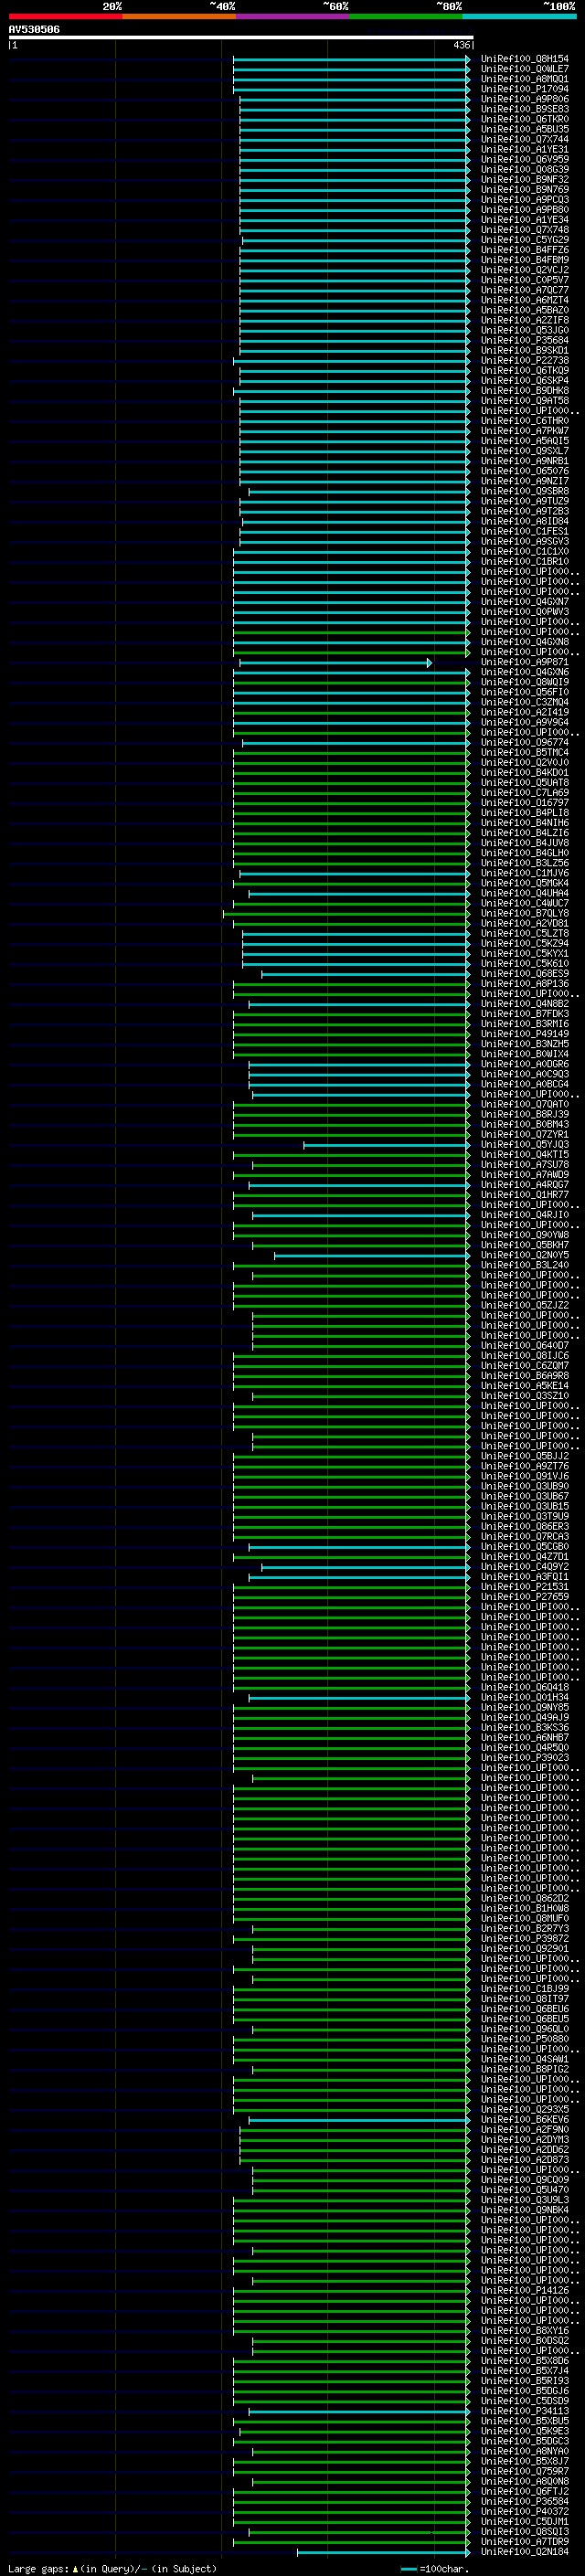Open hit UniRef100_P22738
The image size is (585, 2576).
[x=525, y=360]
